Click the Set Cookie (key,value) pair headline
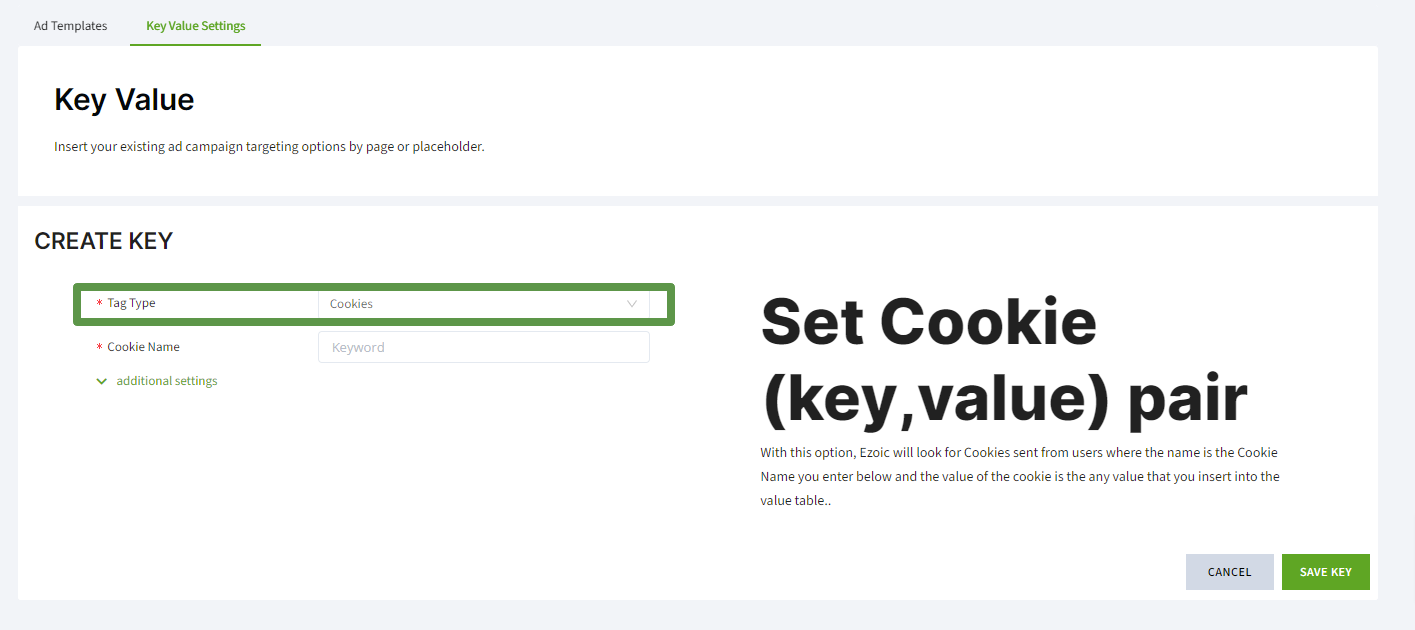The width and height of the screenshot is (1415, 630). pos(1003,361)
